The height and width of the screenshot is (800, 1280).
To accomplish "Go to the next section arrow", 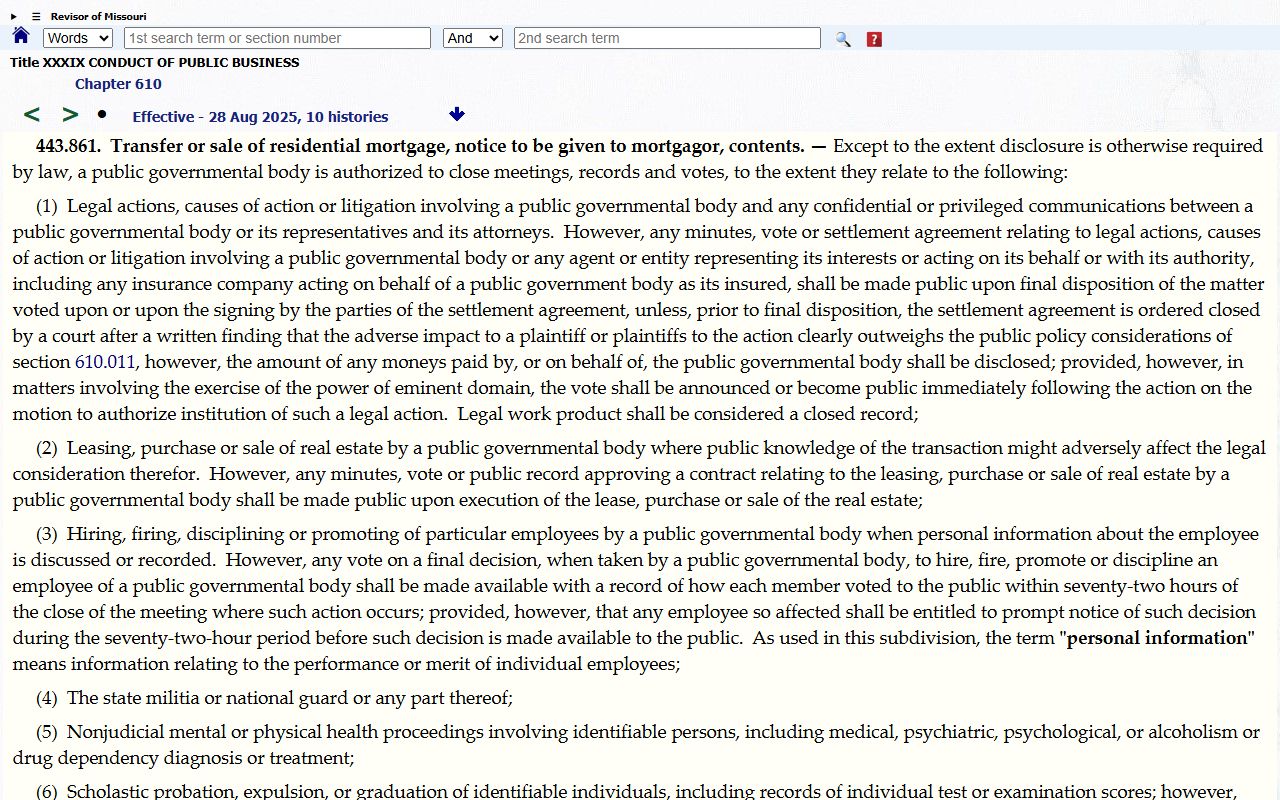I will [70, 115].
